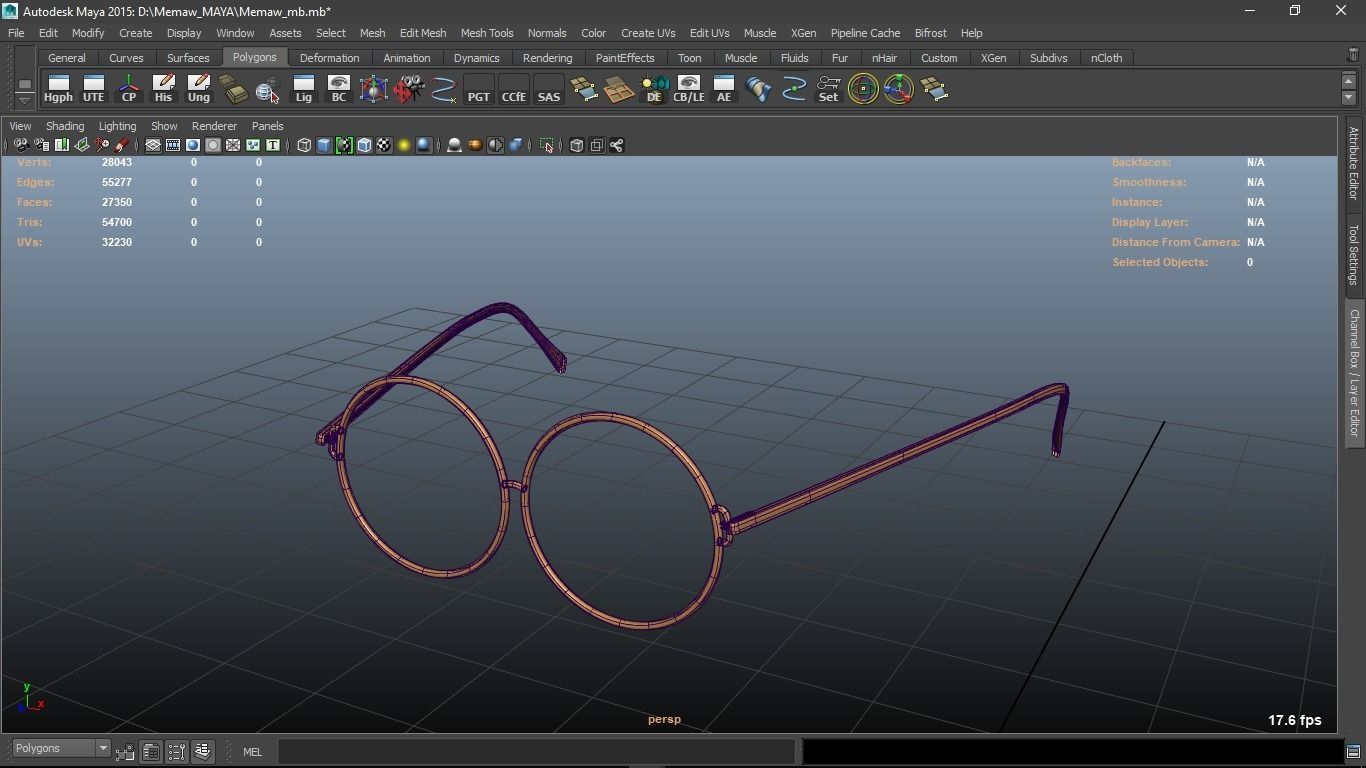
Task: Click the boot-shaped sculpt shelf icon
Action: 759,89
